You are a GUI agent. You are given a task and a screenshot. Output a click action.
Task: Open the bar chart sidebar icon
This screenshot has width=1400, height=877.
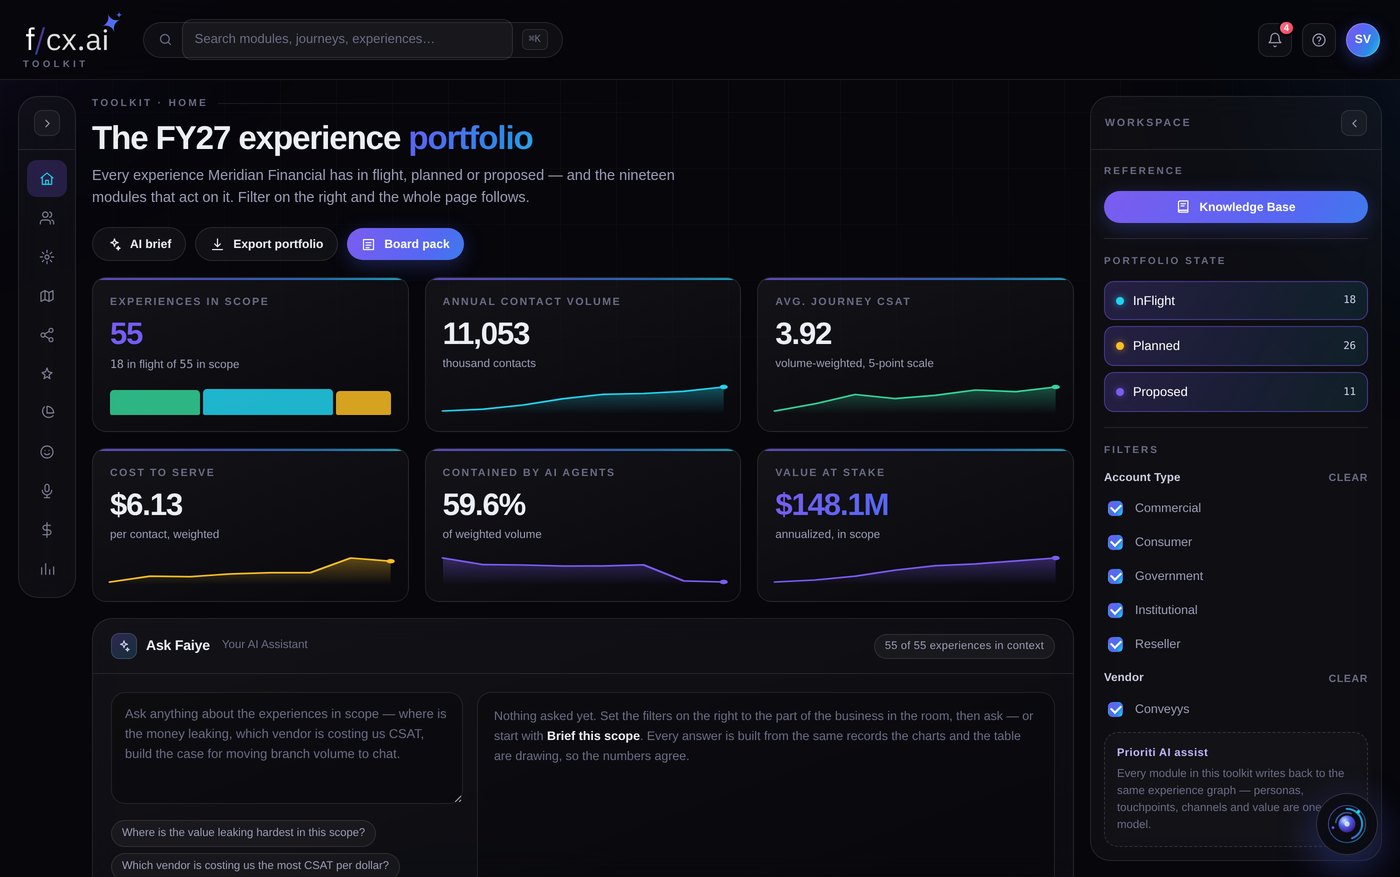[x=47, y=569]
